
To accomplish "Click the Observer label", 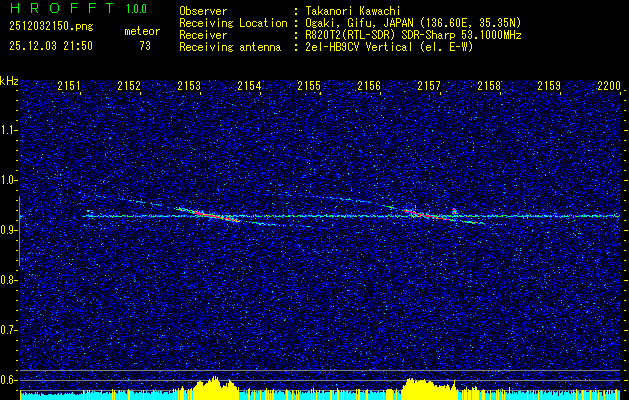I will (203, 11).
